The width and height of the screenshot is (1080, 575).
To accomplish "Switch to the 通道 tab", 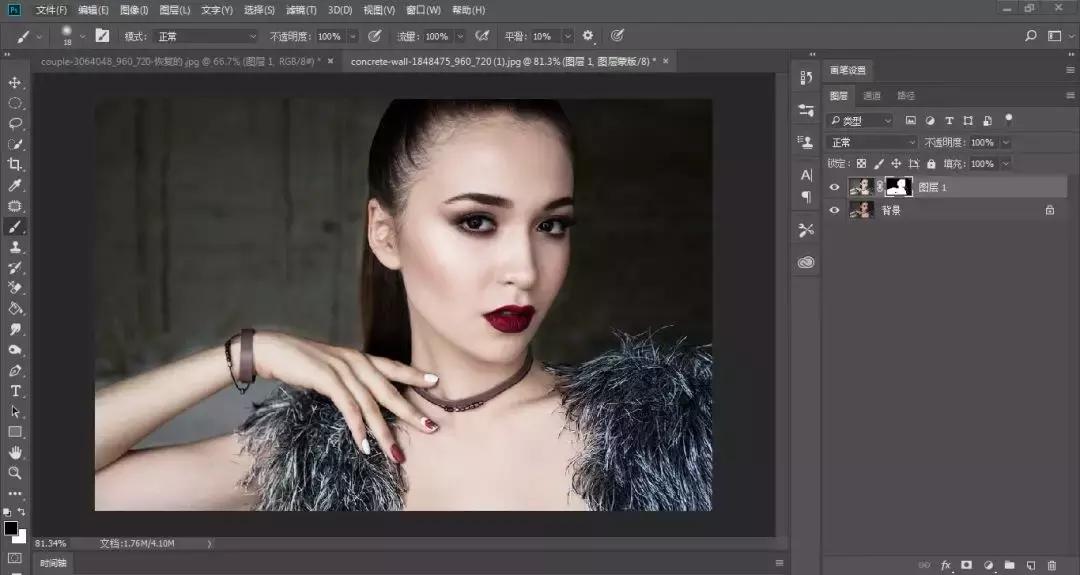I will (872, 96).
